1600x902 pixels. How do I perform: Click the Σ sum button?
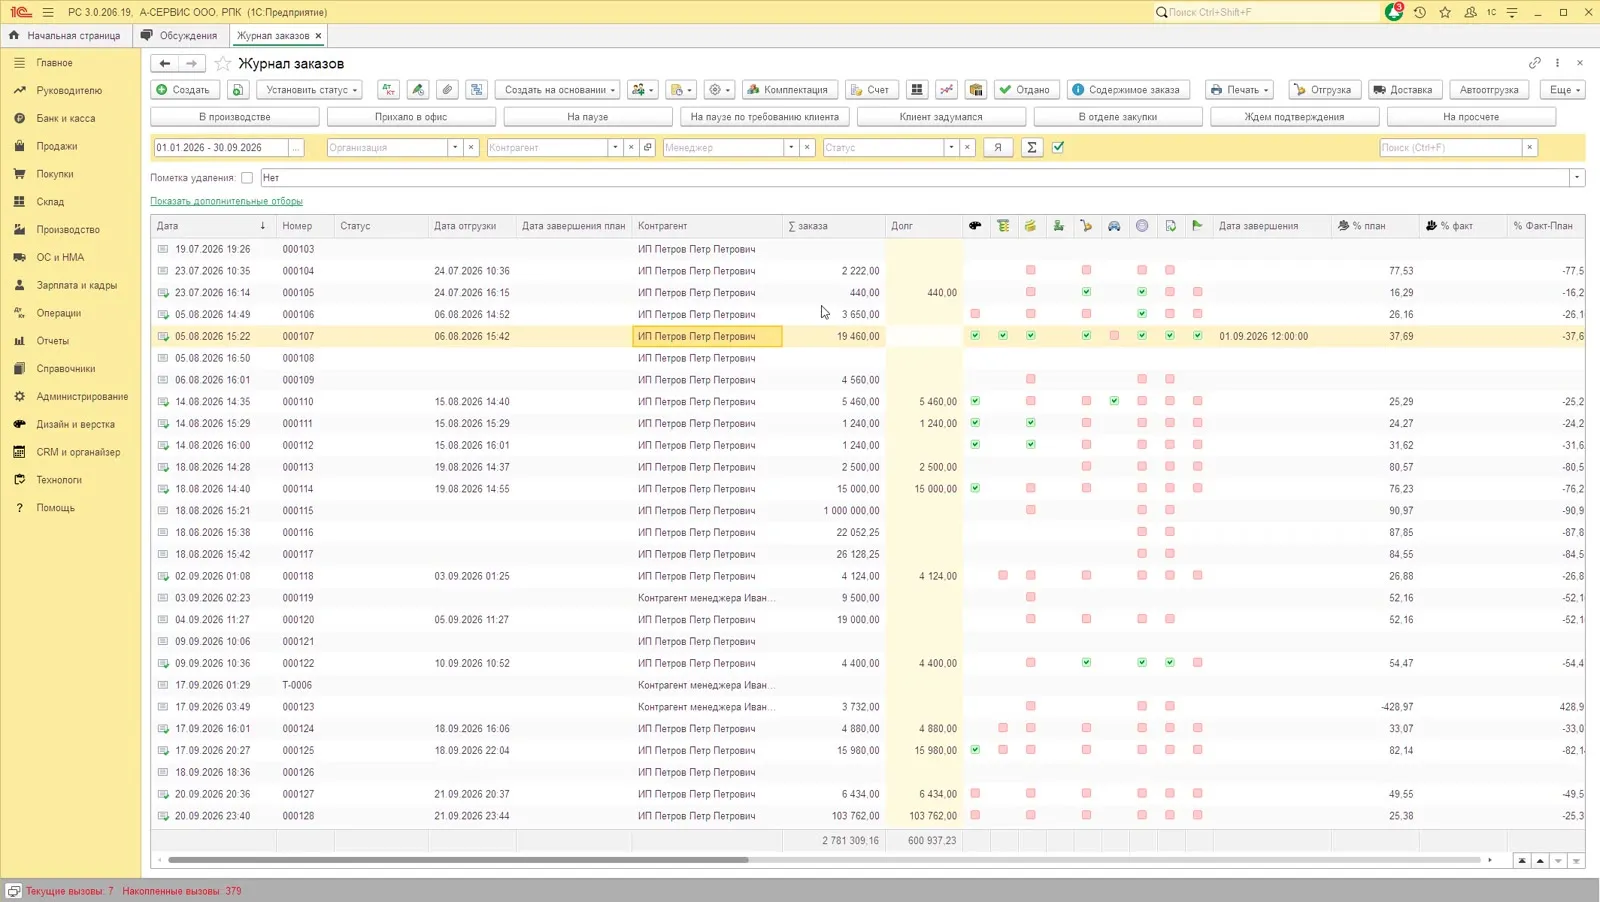click(1032, 147)
